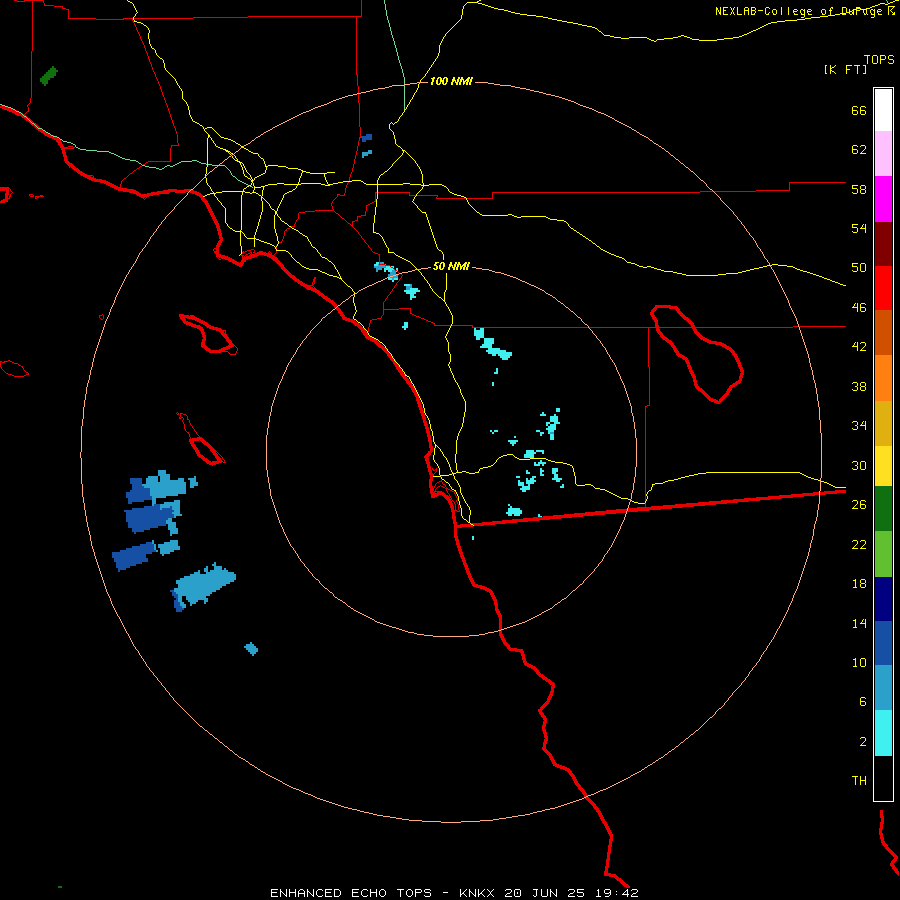Select the light pink legend color band

pos(883,153)
